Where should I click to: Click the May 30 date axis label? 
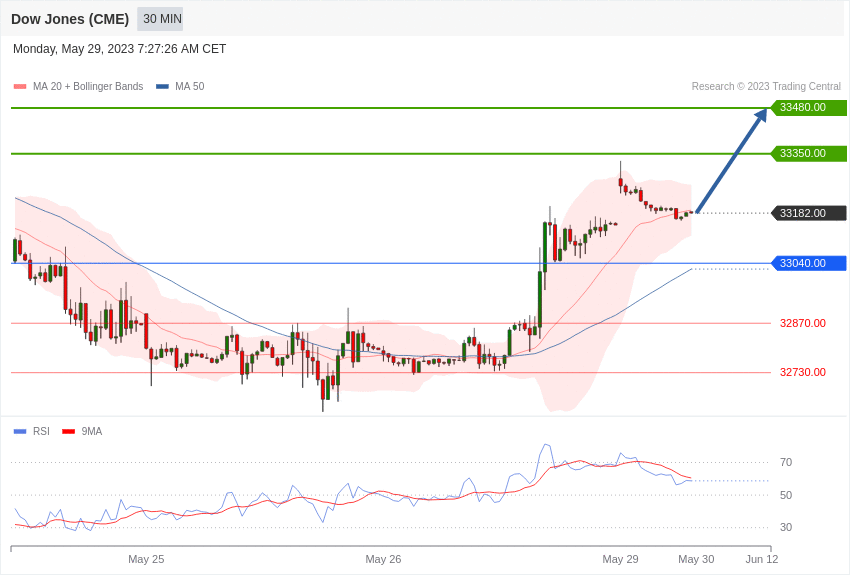coord(696,559)
